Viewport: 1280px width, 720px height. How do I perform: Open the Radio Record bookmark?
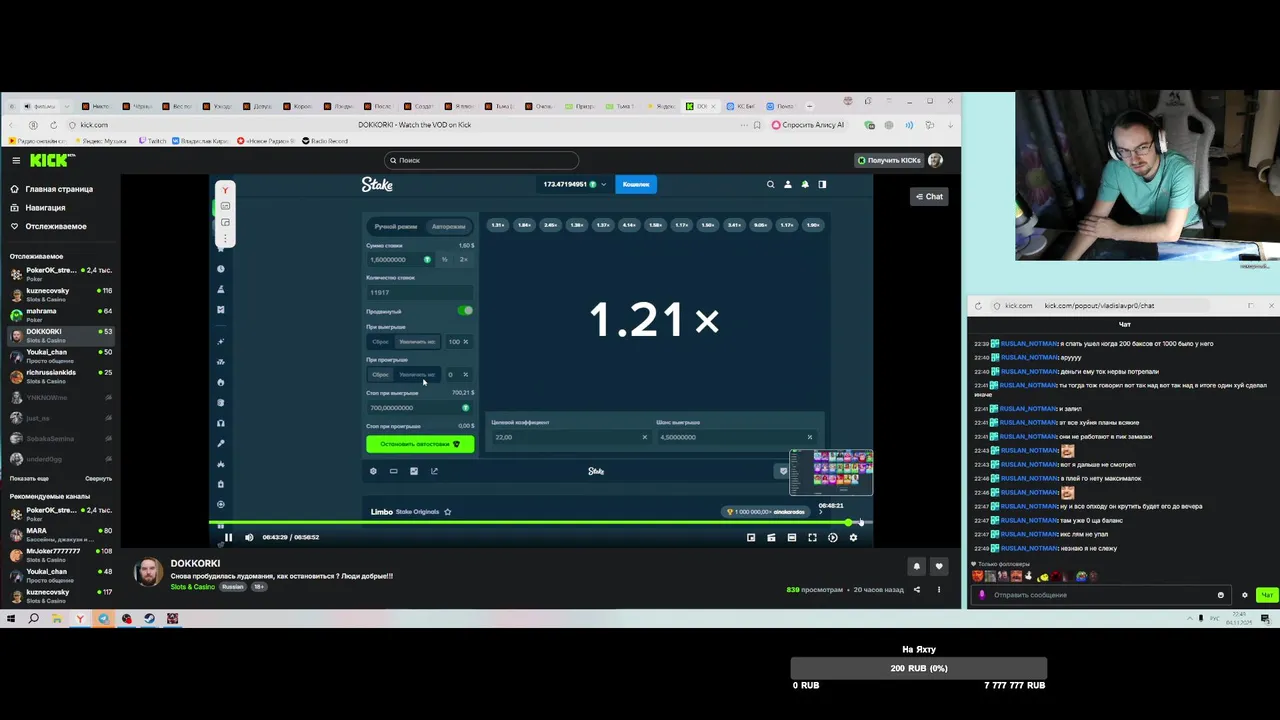tap(326, 141)
